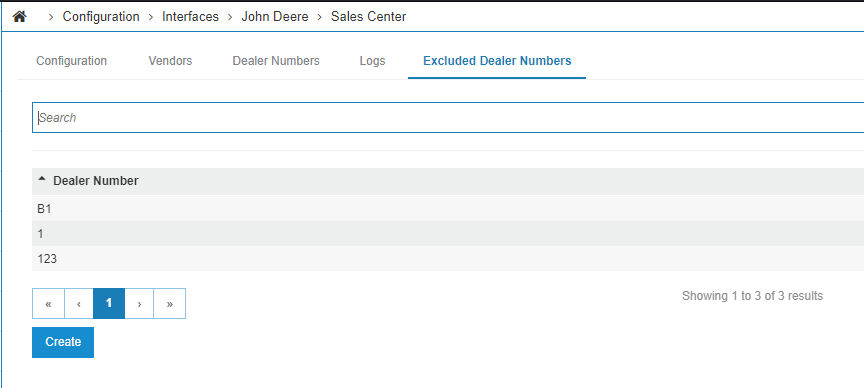The height and width of the screenshot is (388, 864).
Task: Switch to the Vendors tab
Action: (170, 61)
